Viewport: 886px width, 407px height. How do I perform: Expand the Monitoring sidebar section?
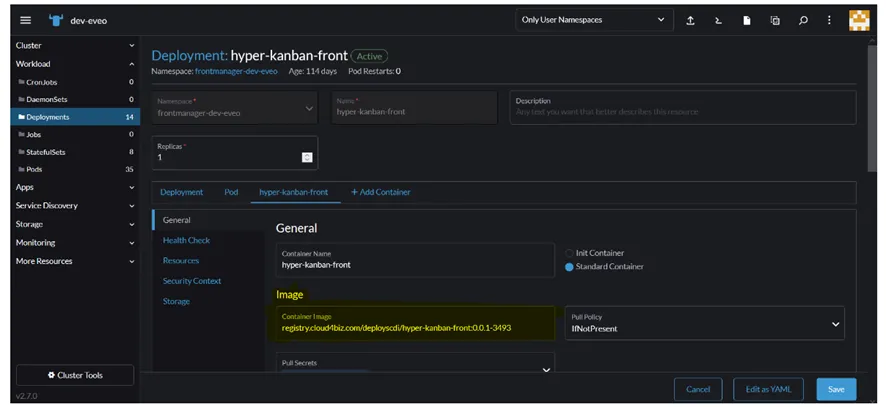[x=75, y=243]
